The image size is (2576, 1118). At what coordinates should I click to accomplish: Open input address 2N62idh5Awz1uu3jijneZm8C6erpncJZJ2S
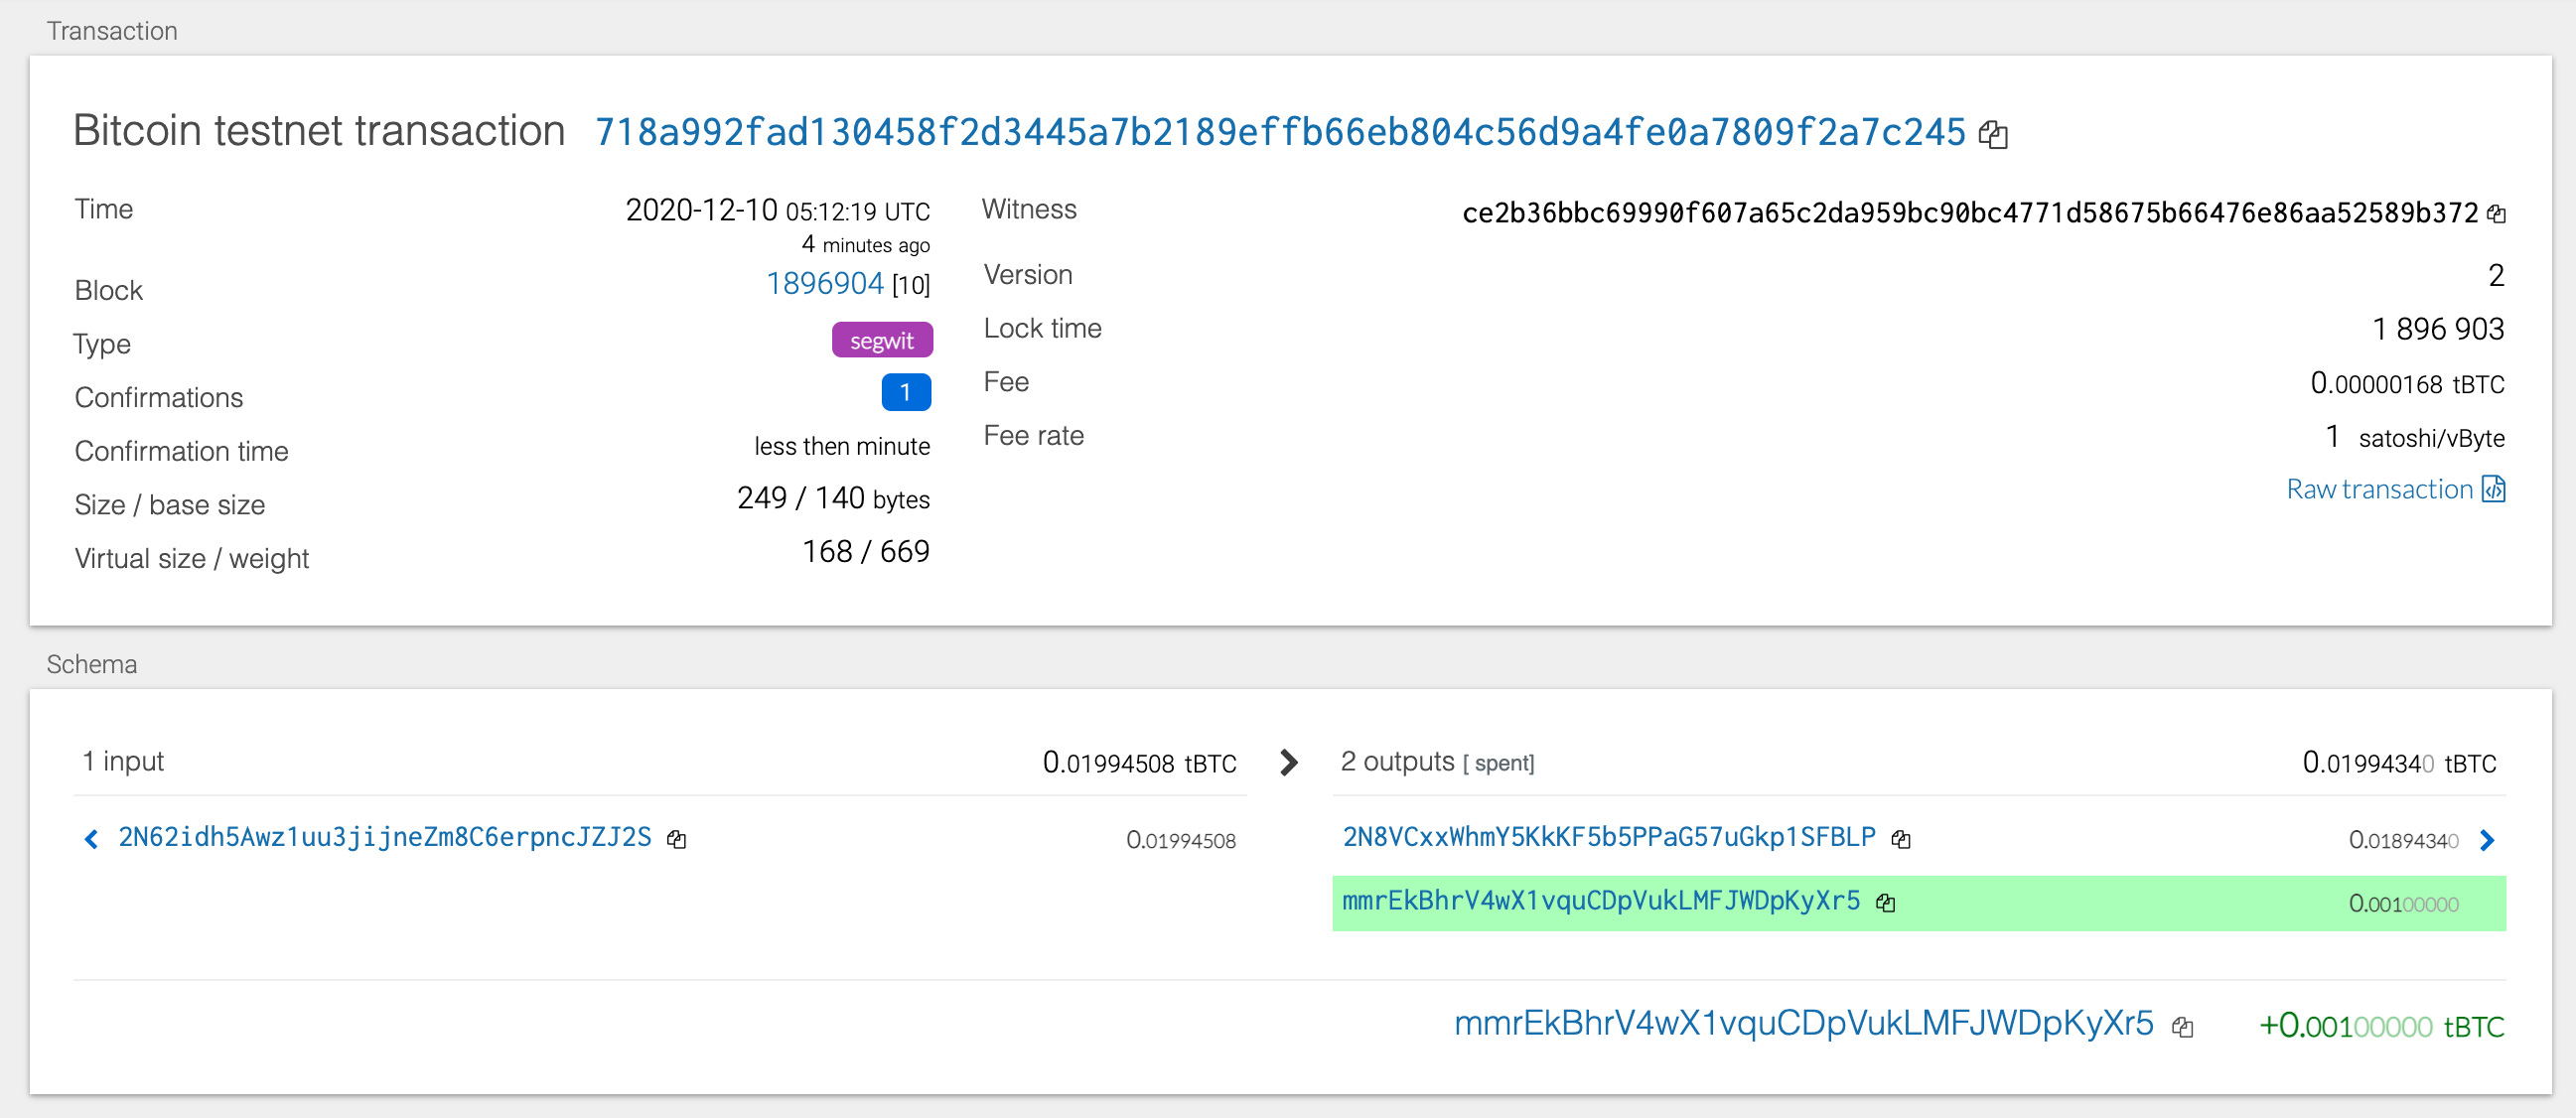[385, 837]
